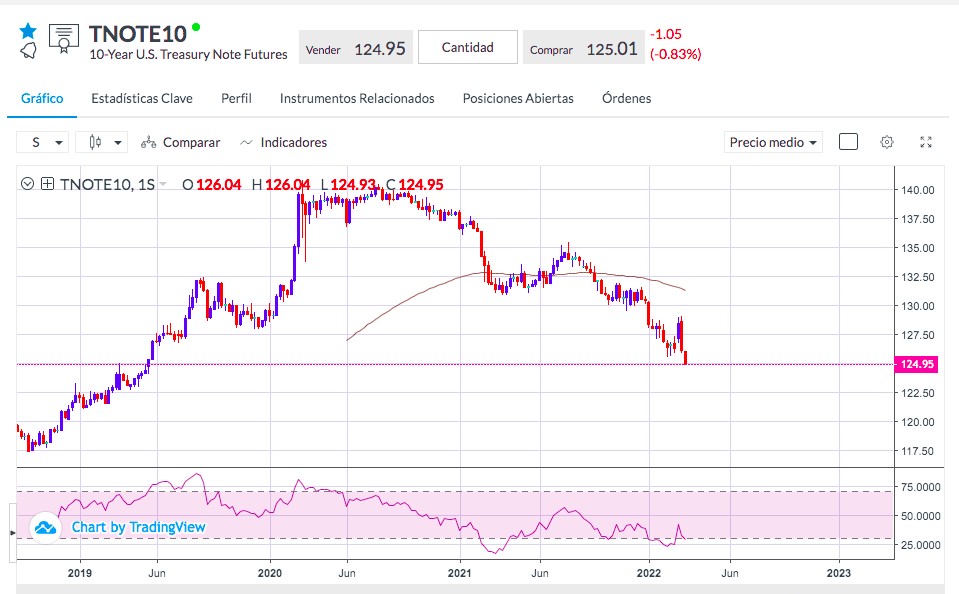
Task: Open the Posiciones Abiertas tab
Action: (x=518, y=98)
